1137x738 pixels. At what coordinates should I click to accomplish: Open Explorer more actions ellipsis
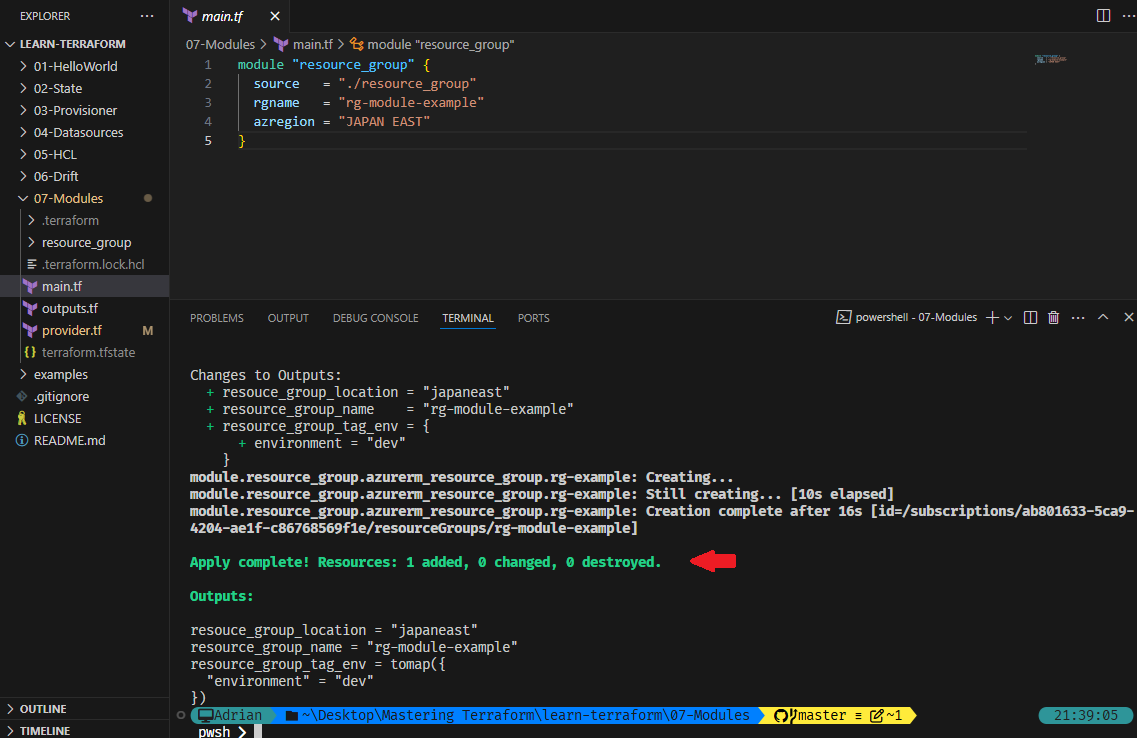pyautogui.click(x=147, y=16)
